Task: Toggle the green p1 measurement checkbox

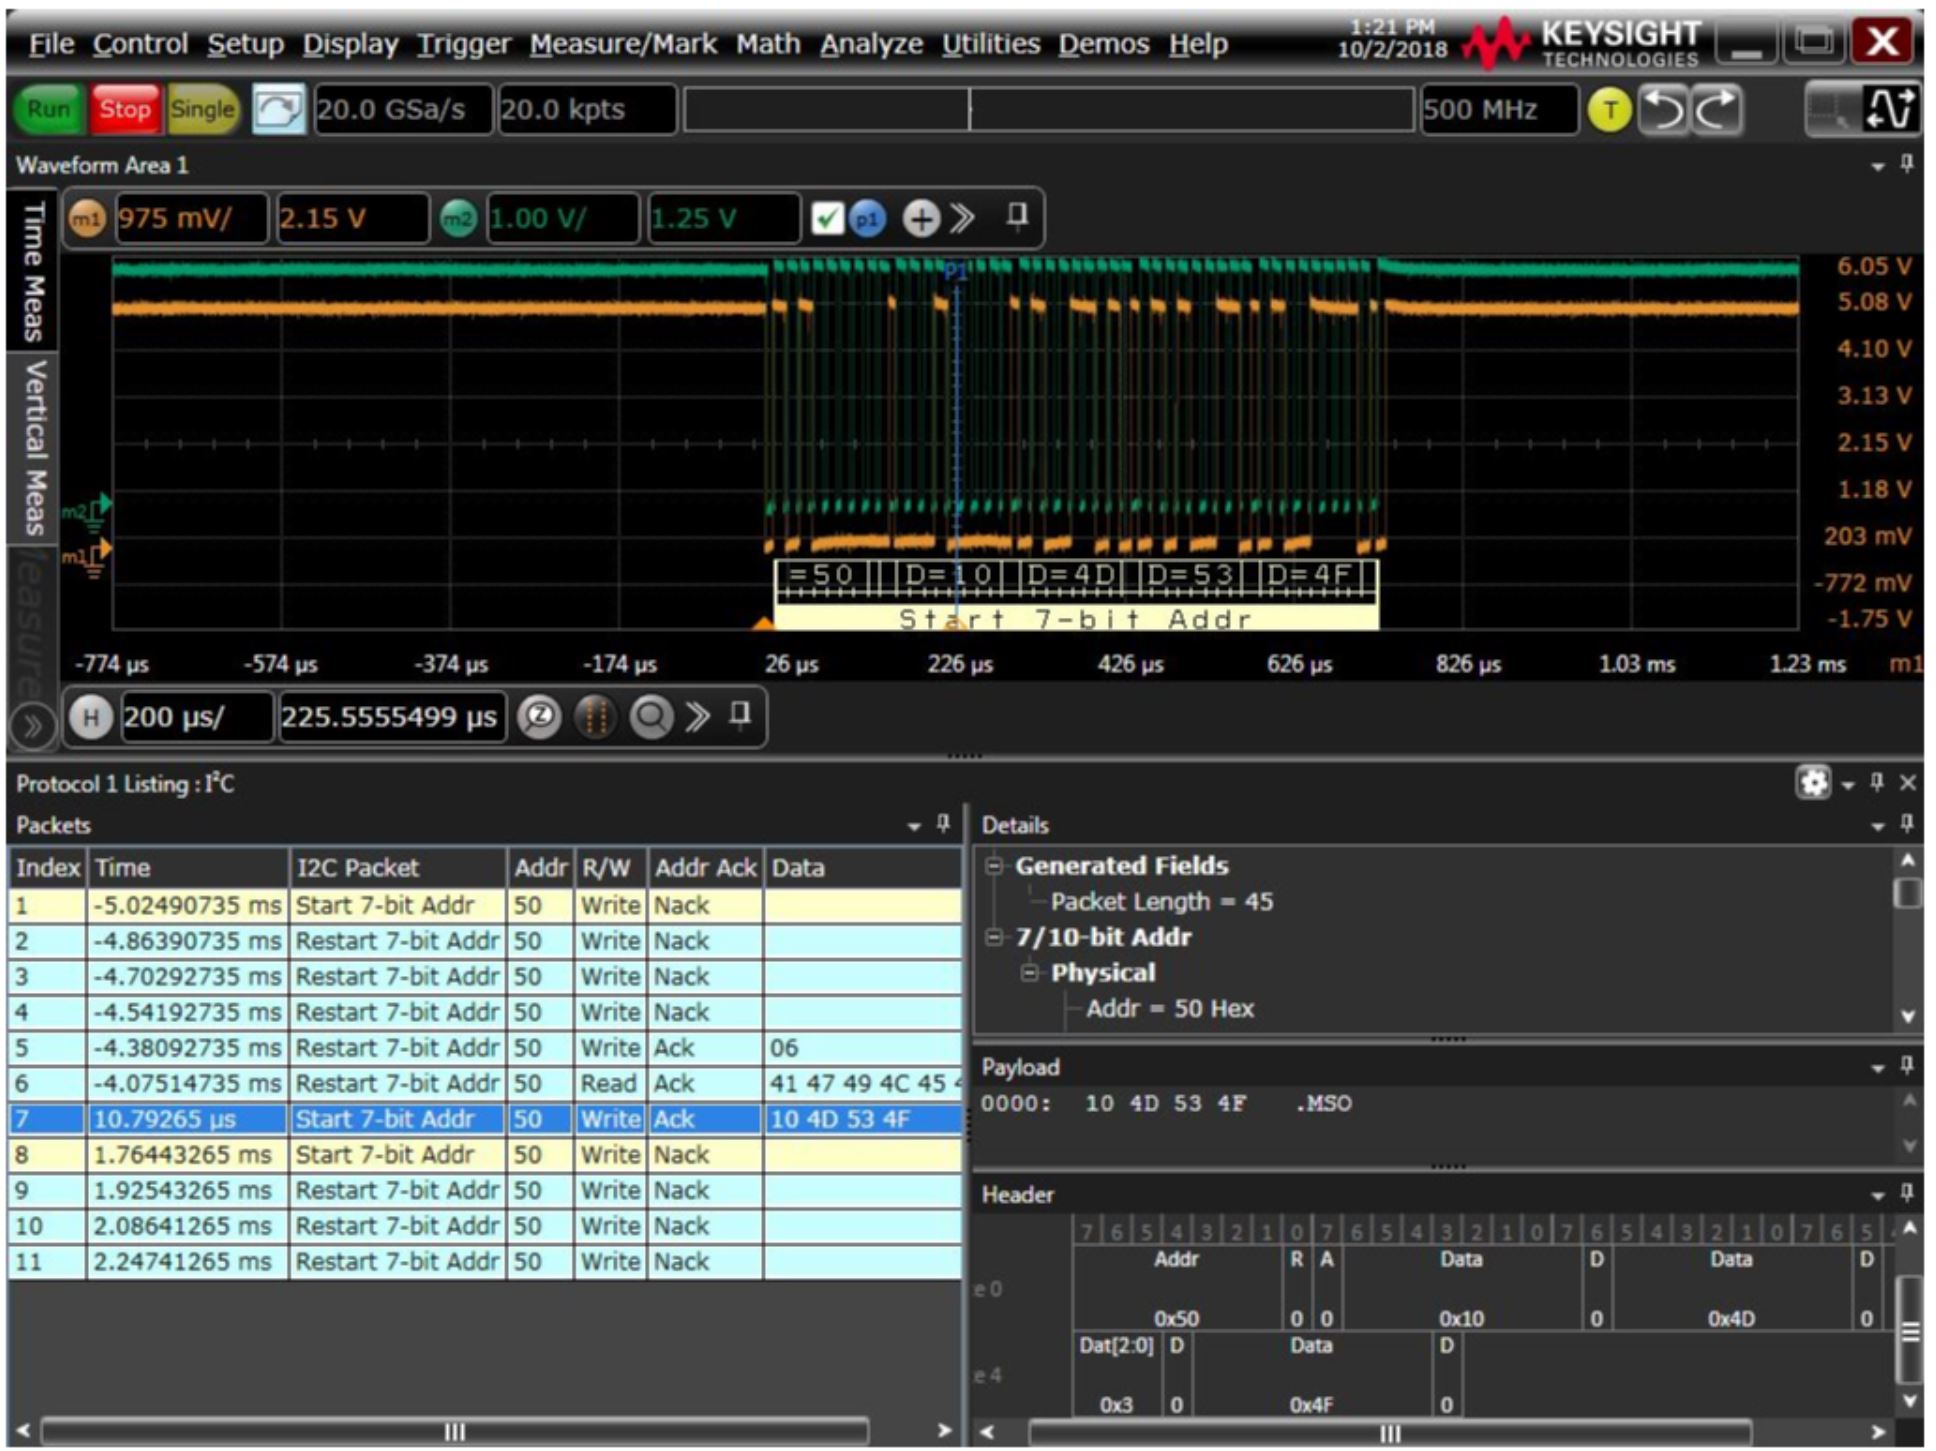Action: tap(830, 218)
